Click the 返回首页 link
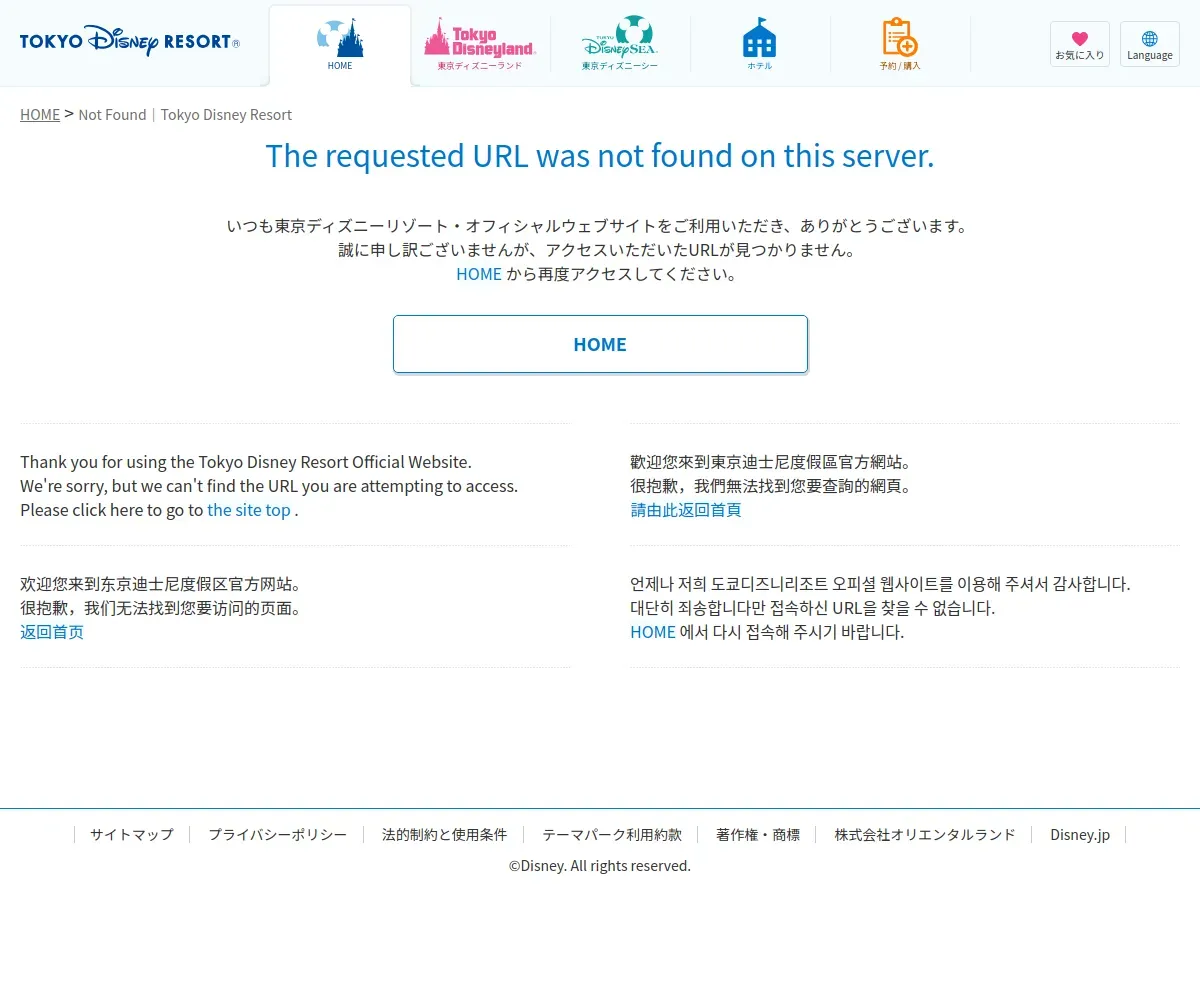This screenshot has width=1200, height=1000. [x=52, y=632]
